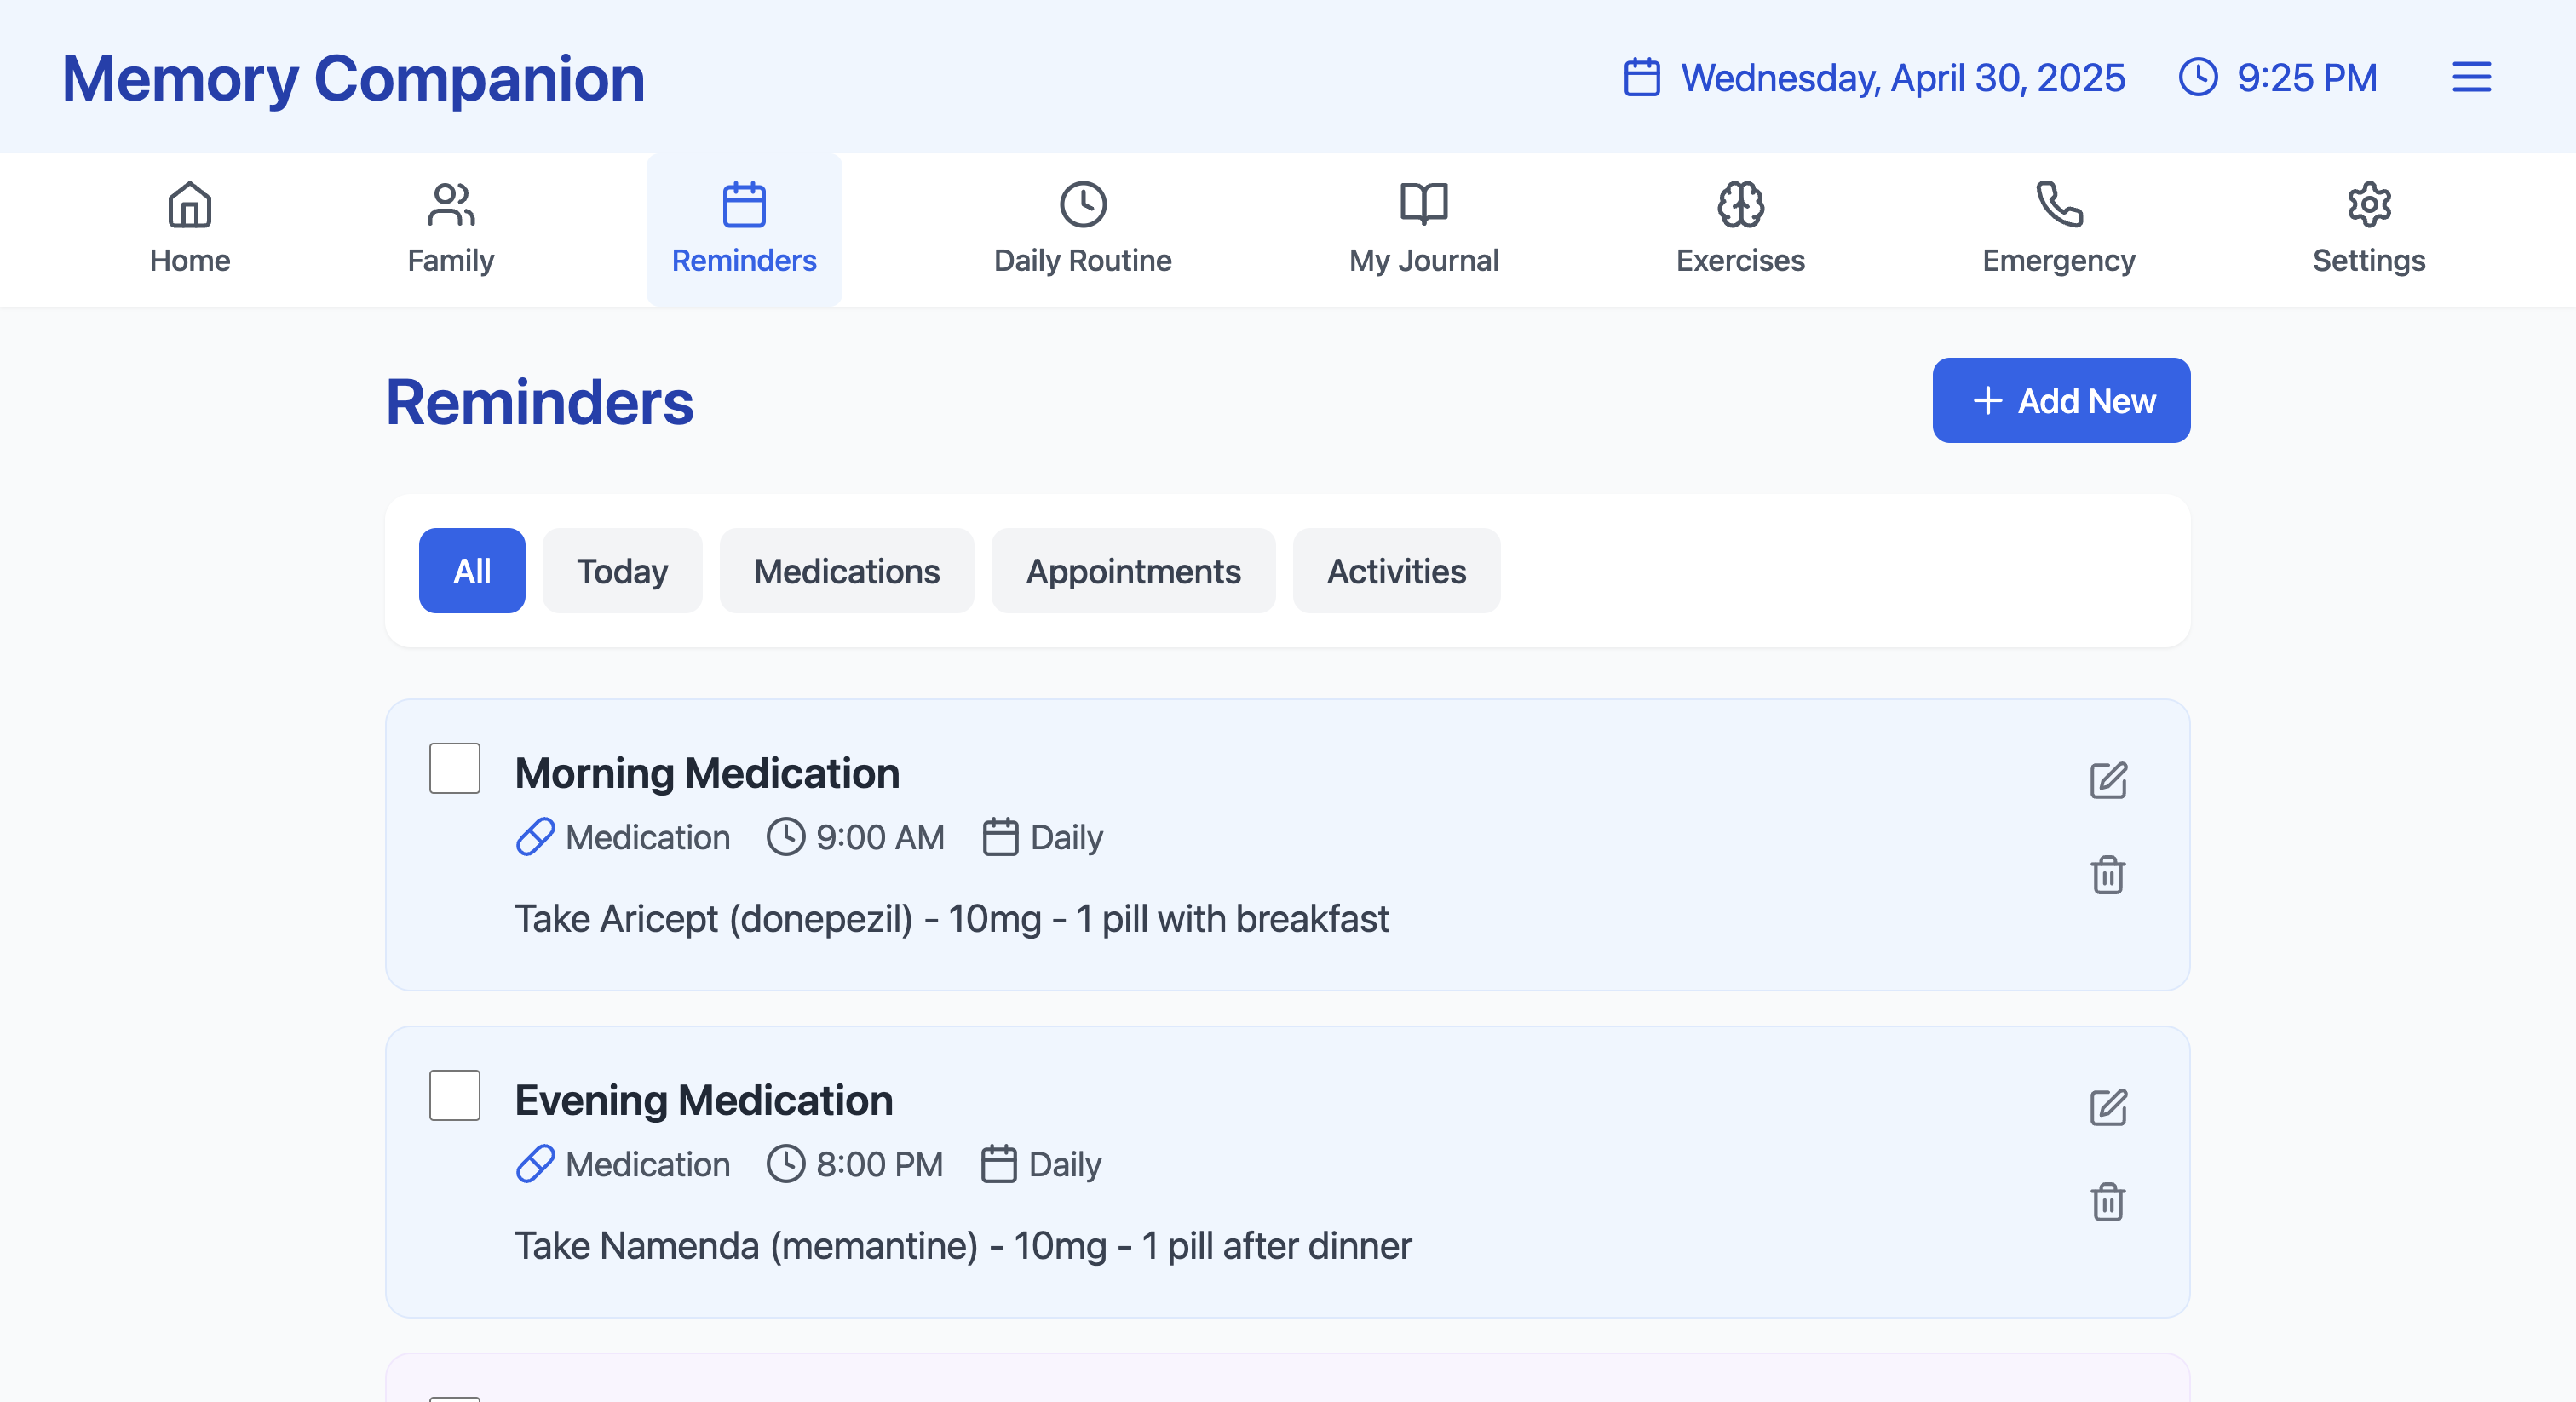
Task: Open Exercises brain icon tab
Action: (1740, 229)
